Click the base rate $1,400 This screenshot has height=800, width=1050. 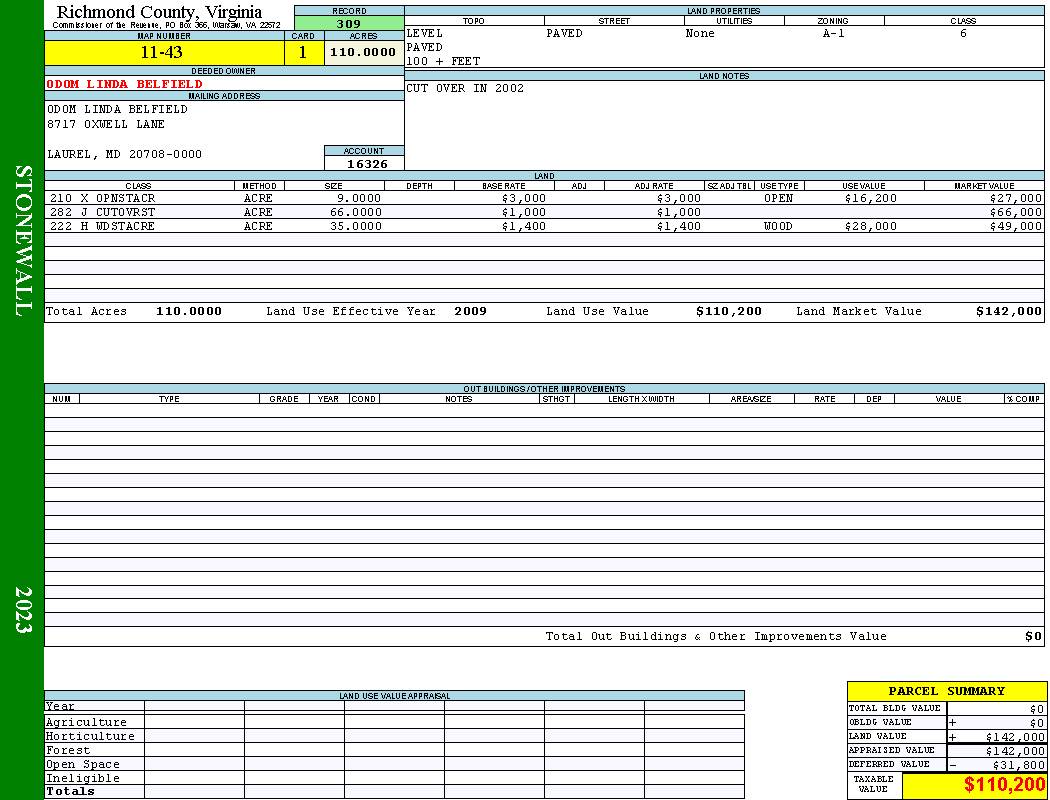[x=524, y=226]
